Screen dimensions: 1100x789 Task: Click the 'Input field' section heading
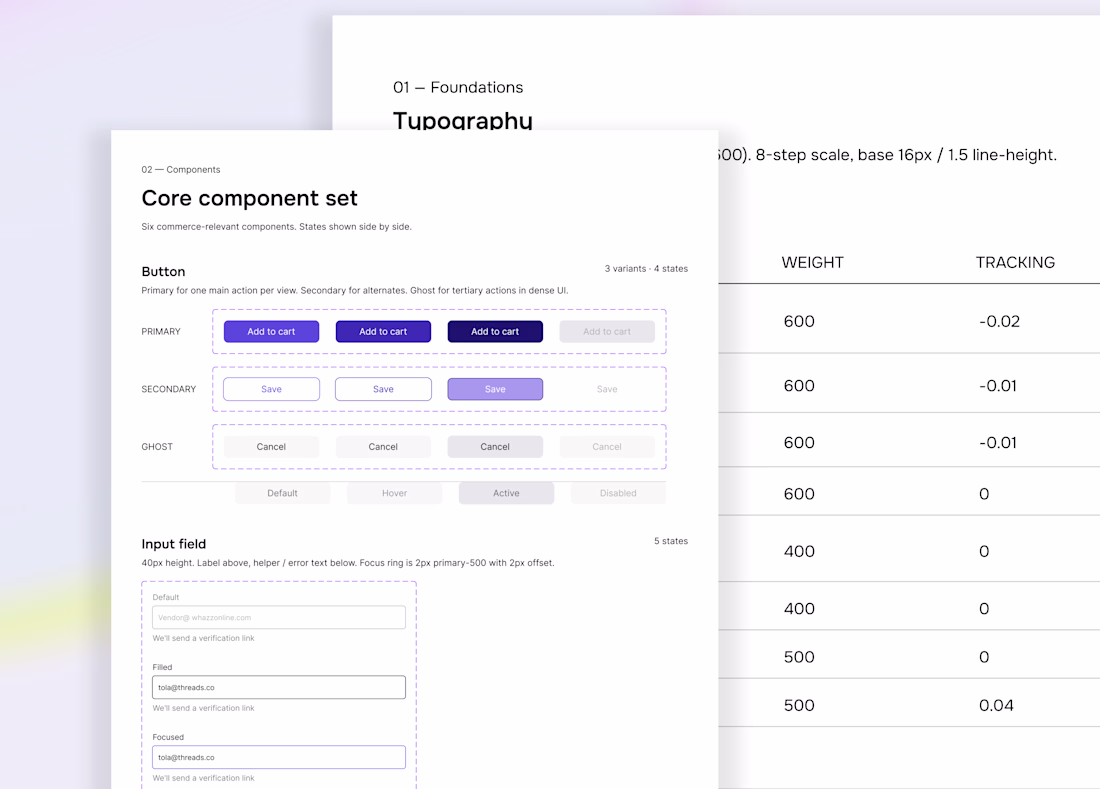pyautogui.click(x=173, y=544)
